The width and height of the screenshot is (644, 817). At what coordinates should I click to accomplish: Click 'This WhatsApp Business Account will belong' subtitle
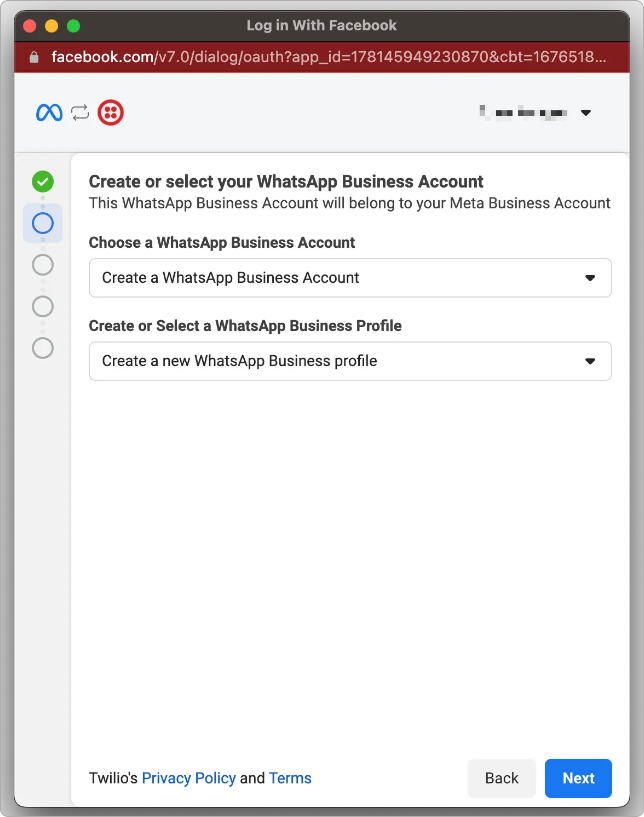349,203
